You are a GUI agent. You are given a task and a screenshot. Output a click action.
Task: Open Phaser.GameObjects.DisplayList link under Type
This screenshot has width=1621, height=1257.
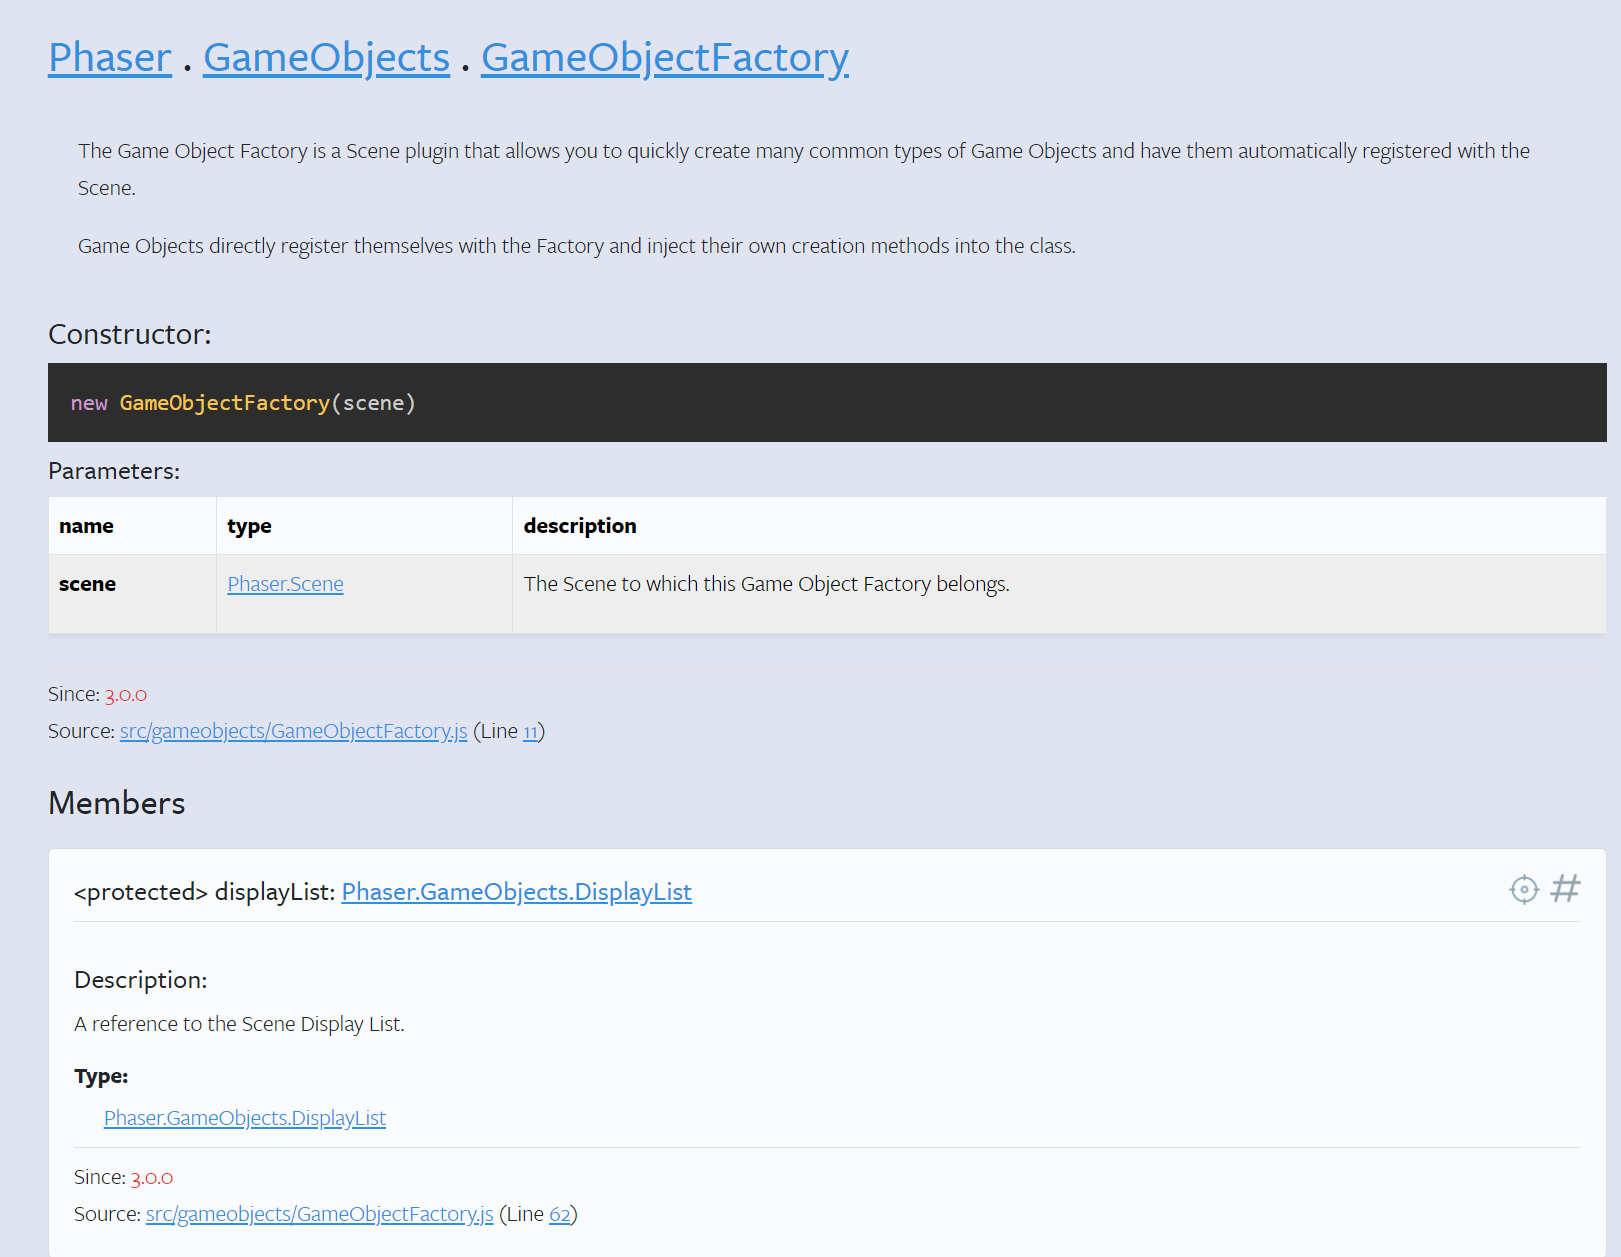245,1118
